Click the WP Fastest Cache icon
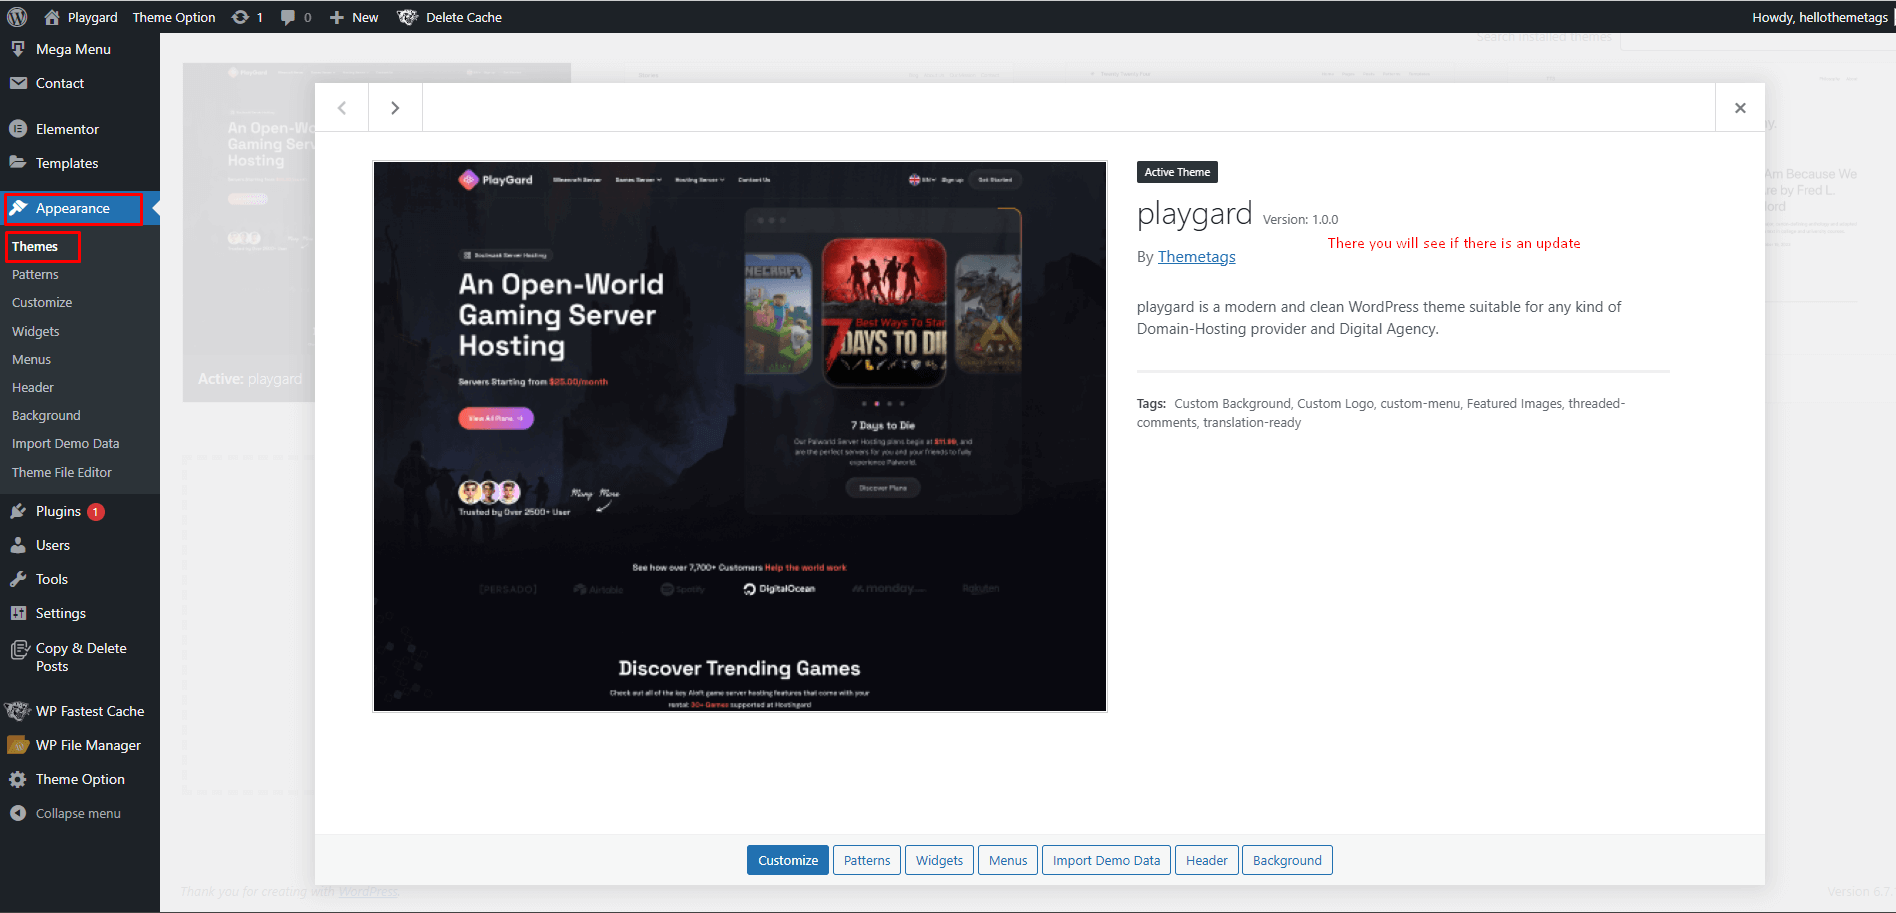Image resolution: width=1896 pixels, height=913 pixels. [x=17, y=711]
